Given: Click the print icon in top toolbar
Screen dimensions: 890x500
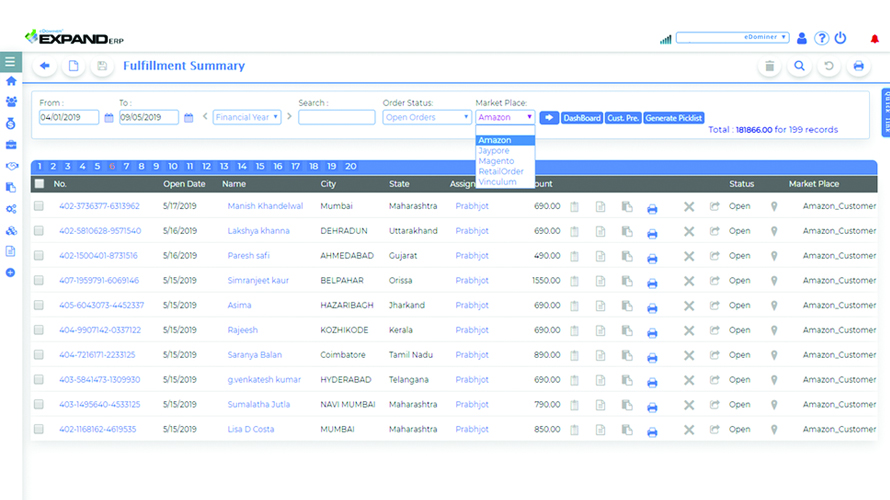Looking at the screenshot, I should pyautogui.click(x=858, y=67).
